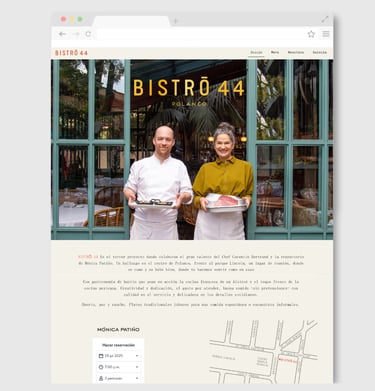Click the MÓNICA PATIÑO logo
The width and height of the screenshot is (375, 391).
click(x=118, y=330)
